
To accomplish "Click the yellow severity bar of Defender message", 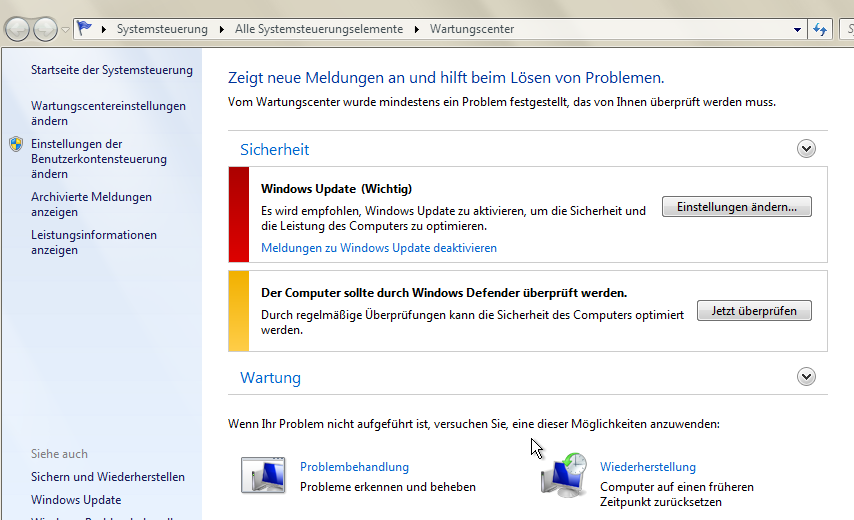I will (x=239, y=311).
